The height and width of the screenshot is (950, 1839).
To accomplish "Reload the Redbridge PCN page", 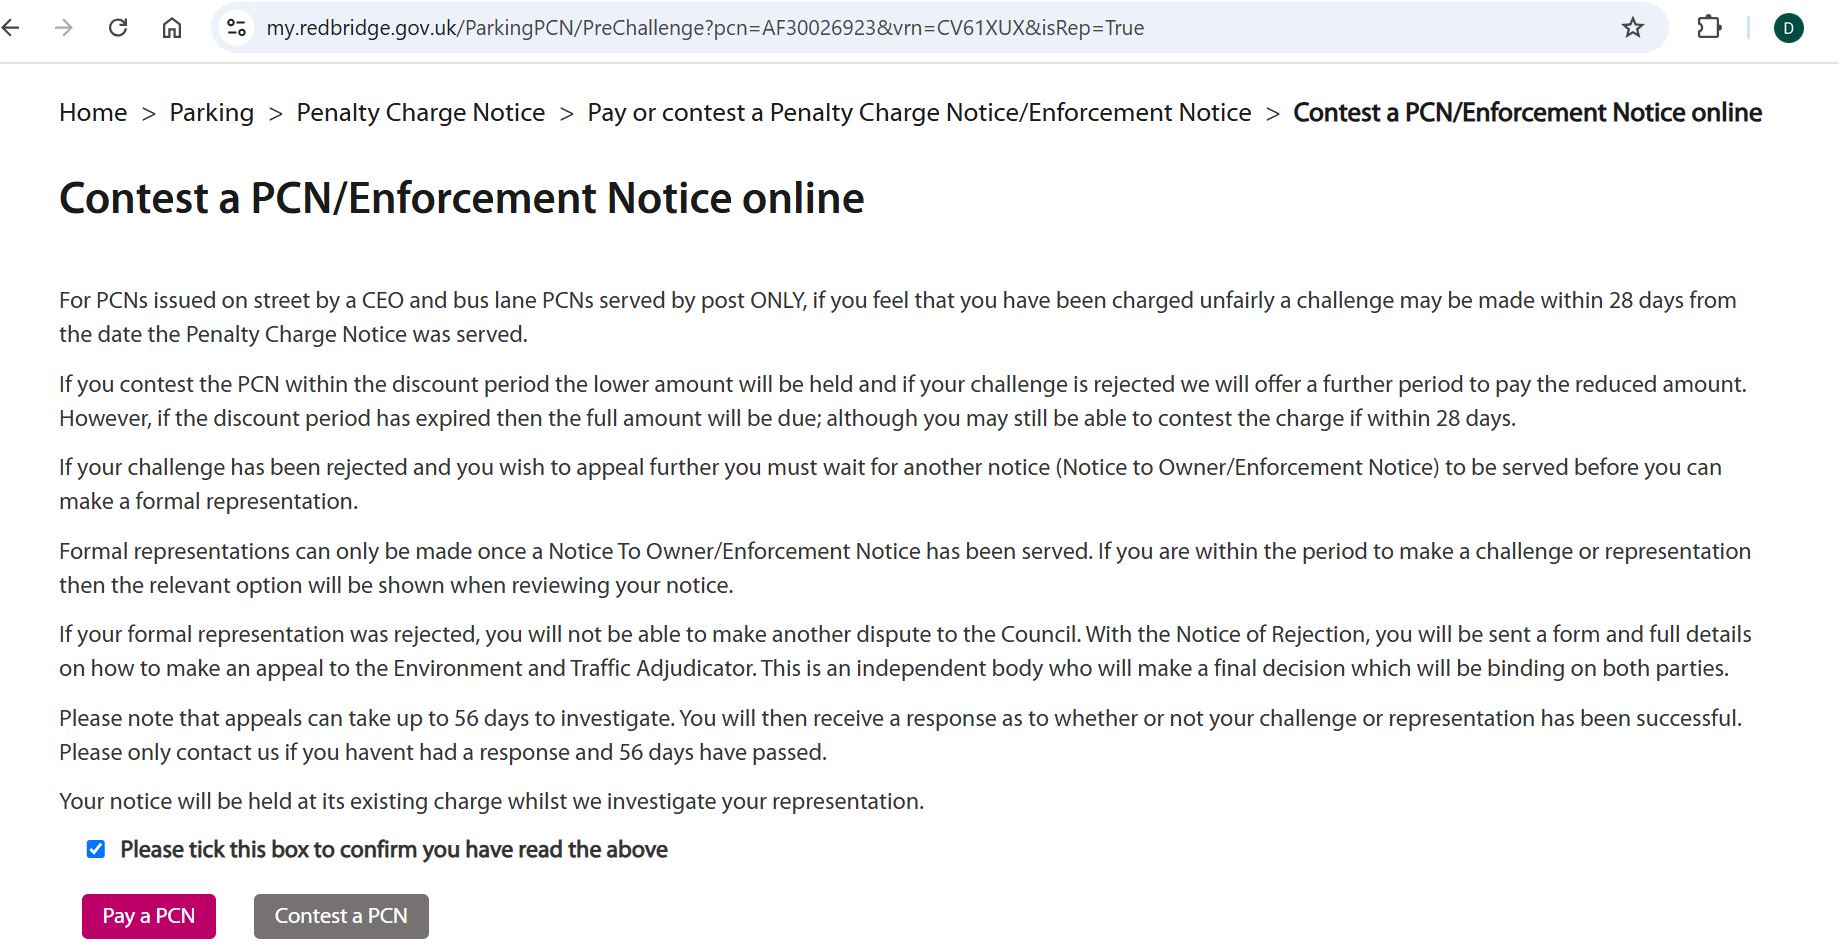I will point(118,28).
